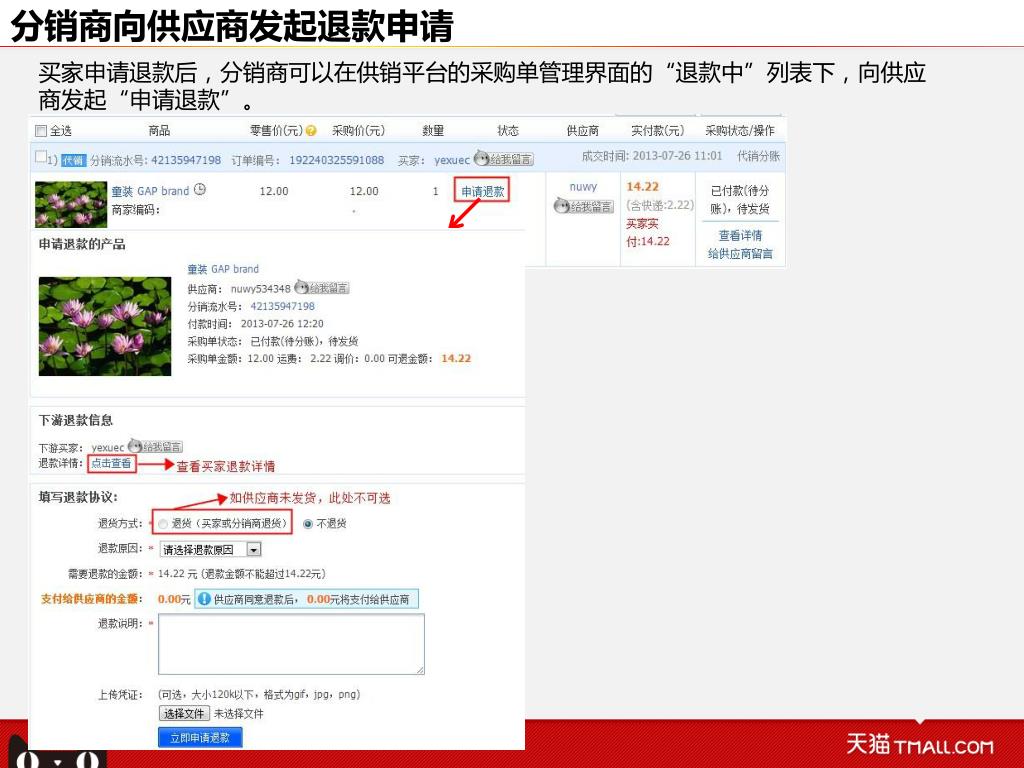The image size is (1024, 768).
Task: Tick the 全选 select-all checkbox
Action: [40, 131]
